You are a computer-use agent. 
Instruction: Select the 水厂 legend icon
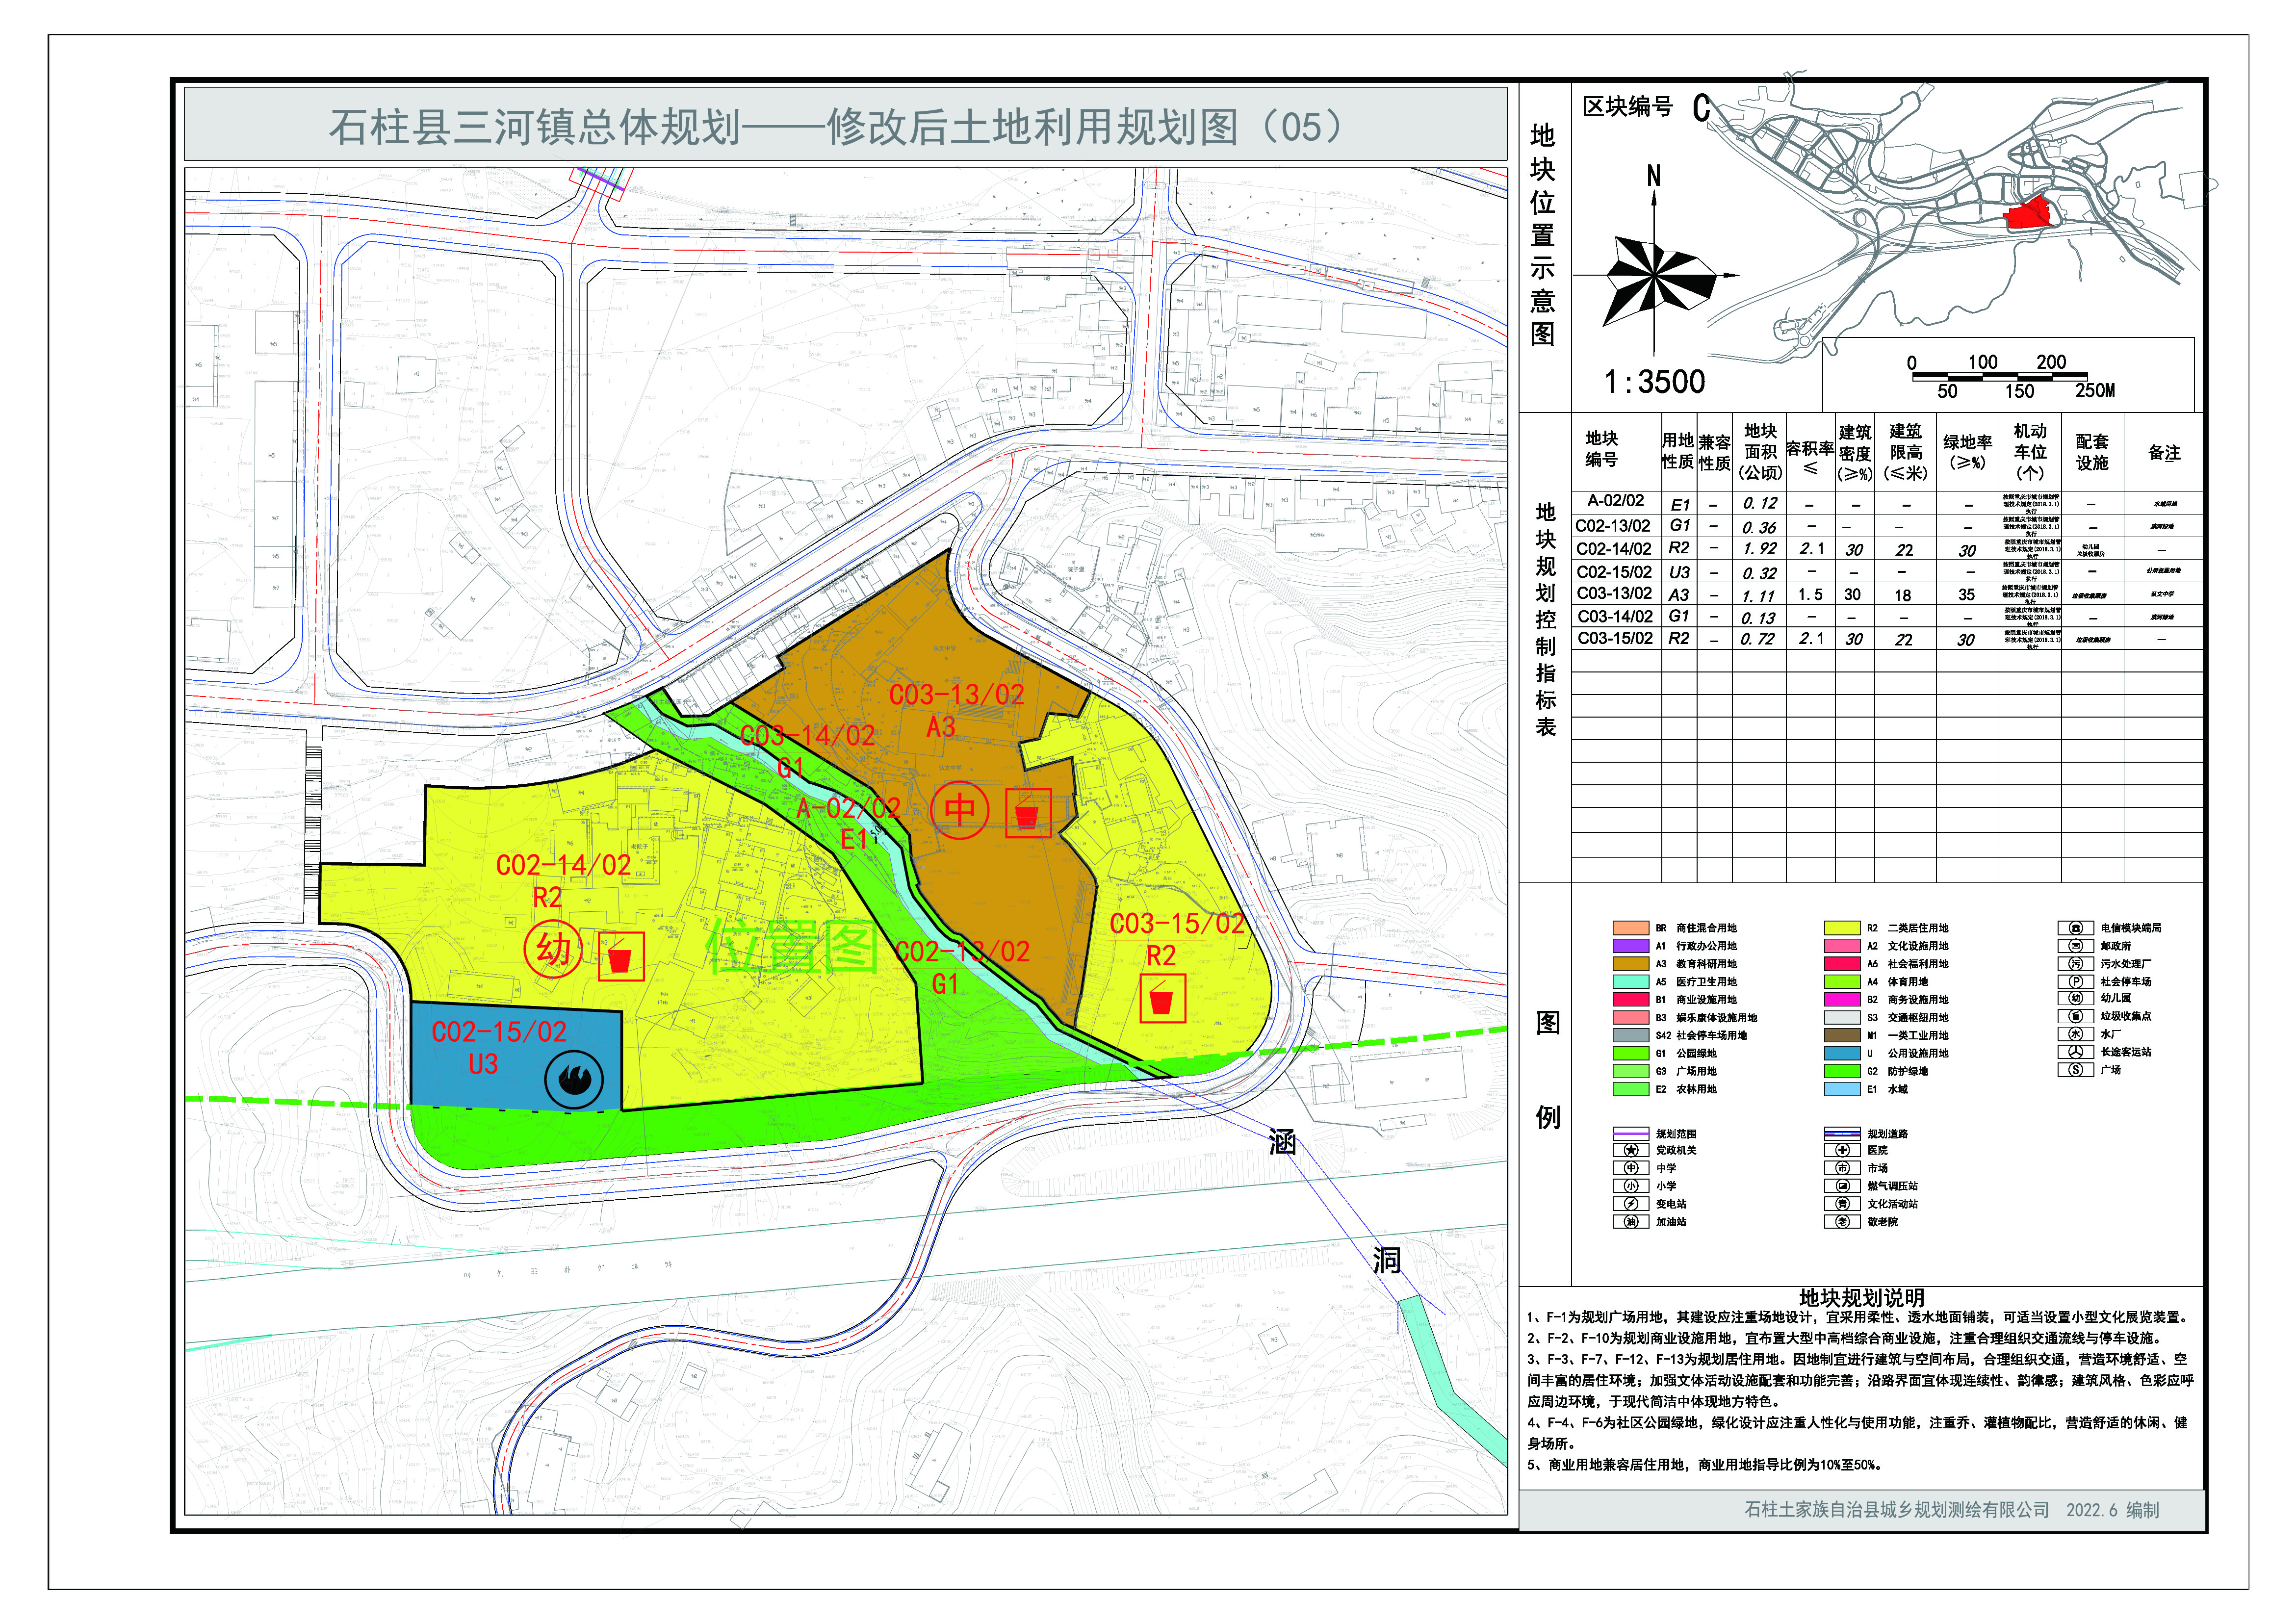(2075, 1034)
